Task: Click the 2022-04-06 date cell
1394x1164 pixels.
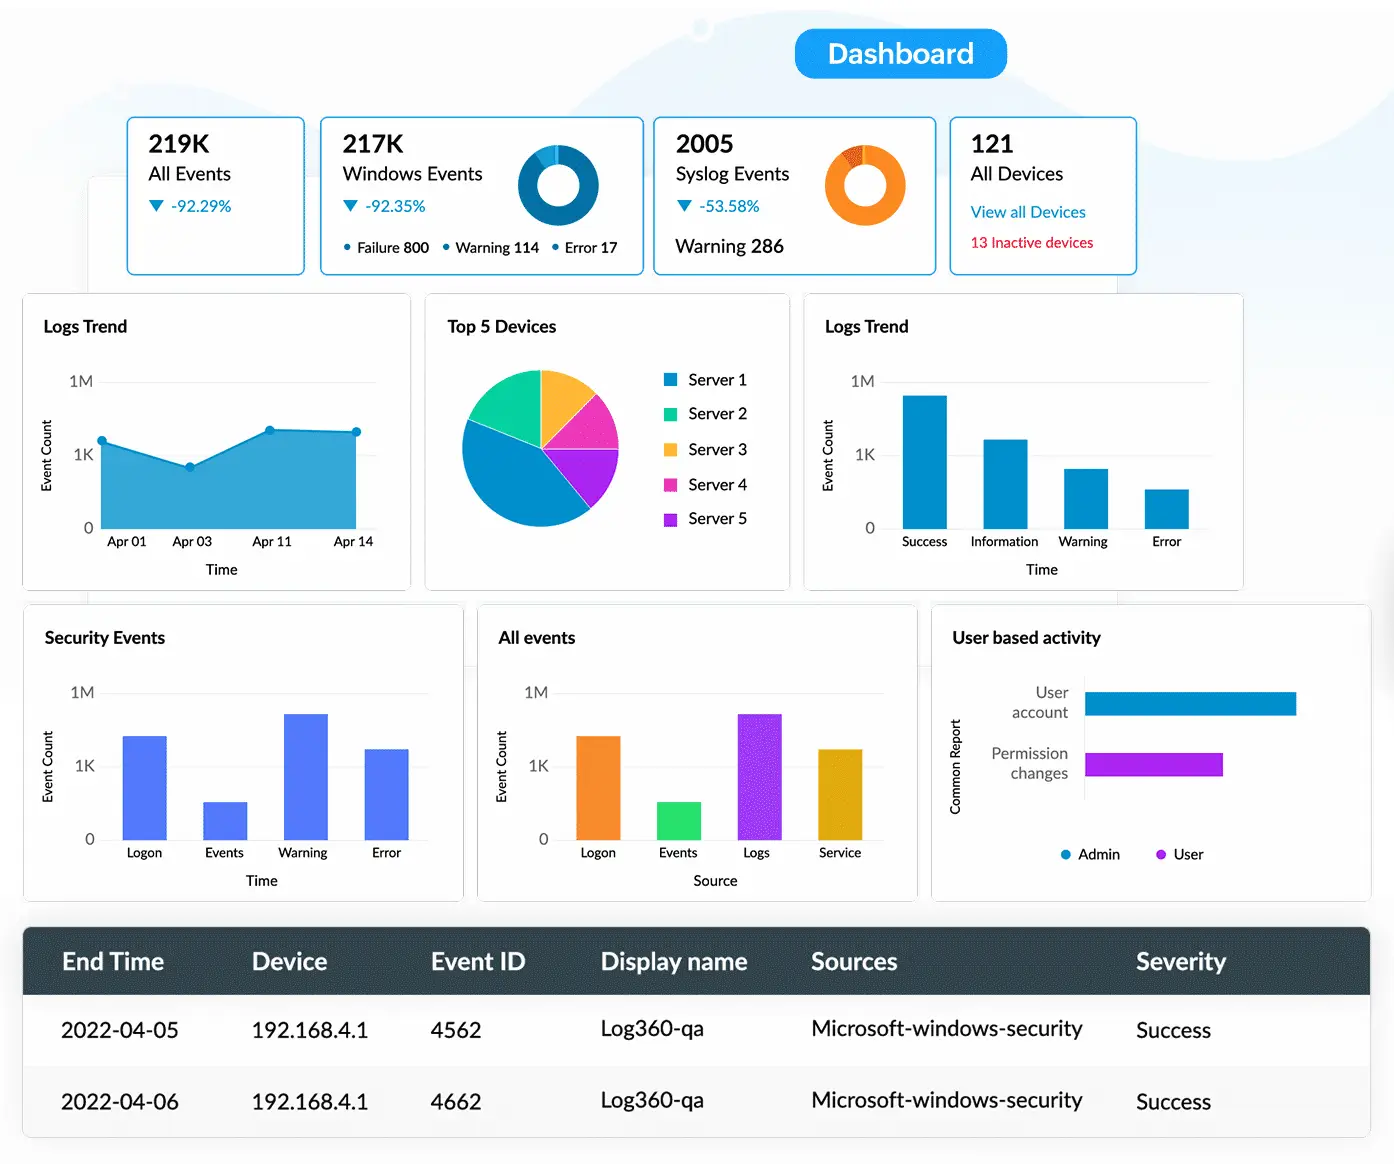Action: coord(120,1102)
